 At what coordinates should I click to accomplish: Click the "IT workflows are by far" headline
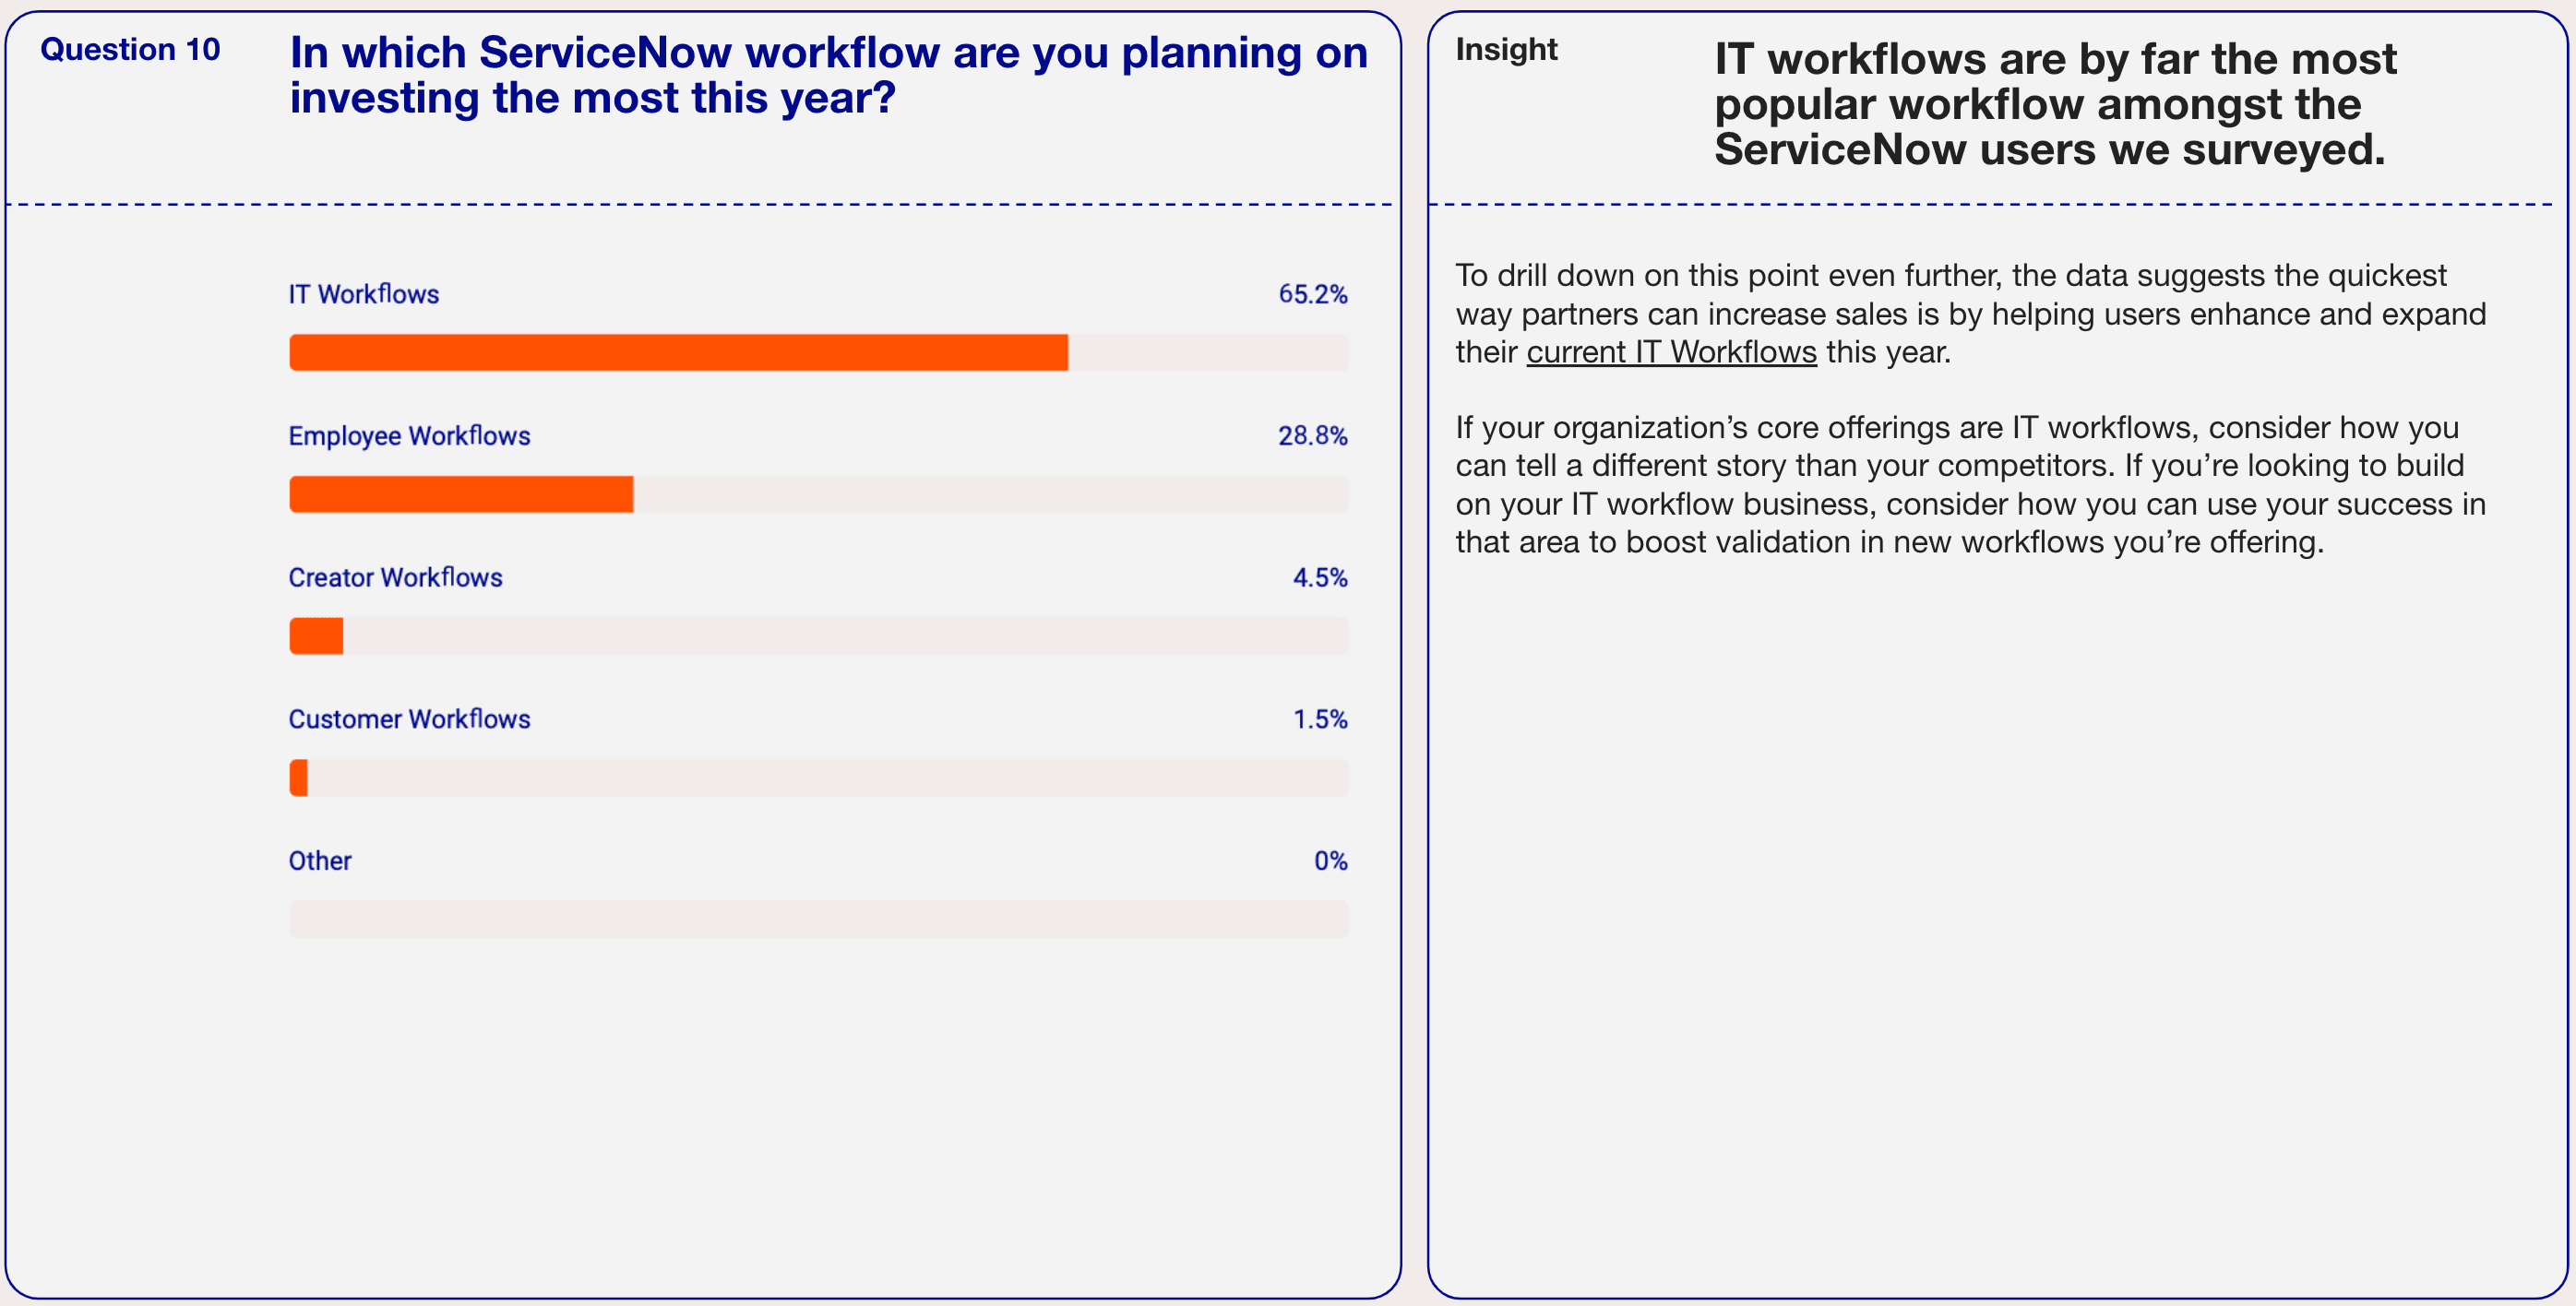(x=2054, y=104)
